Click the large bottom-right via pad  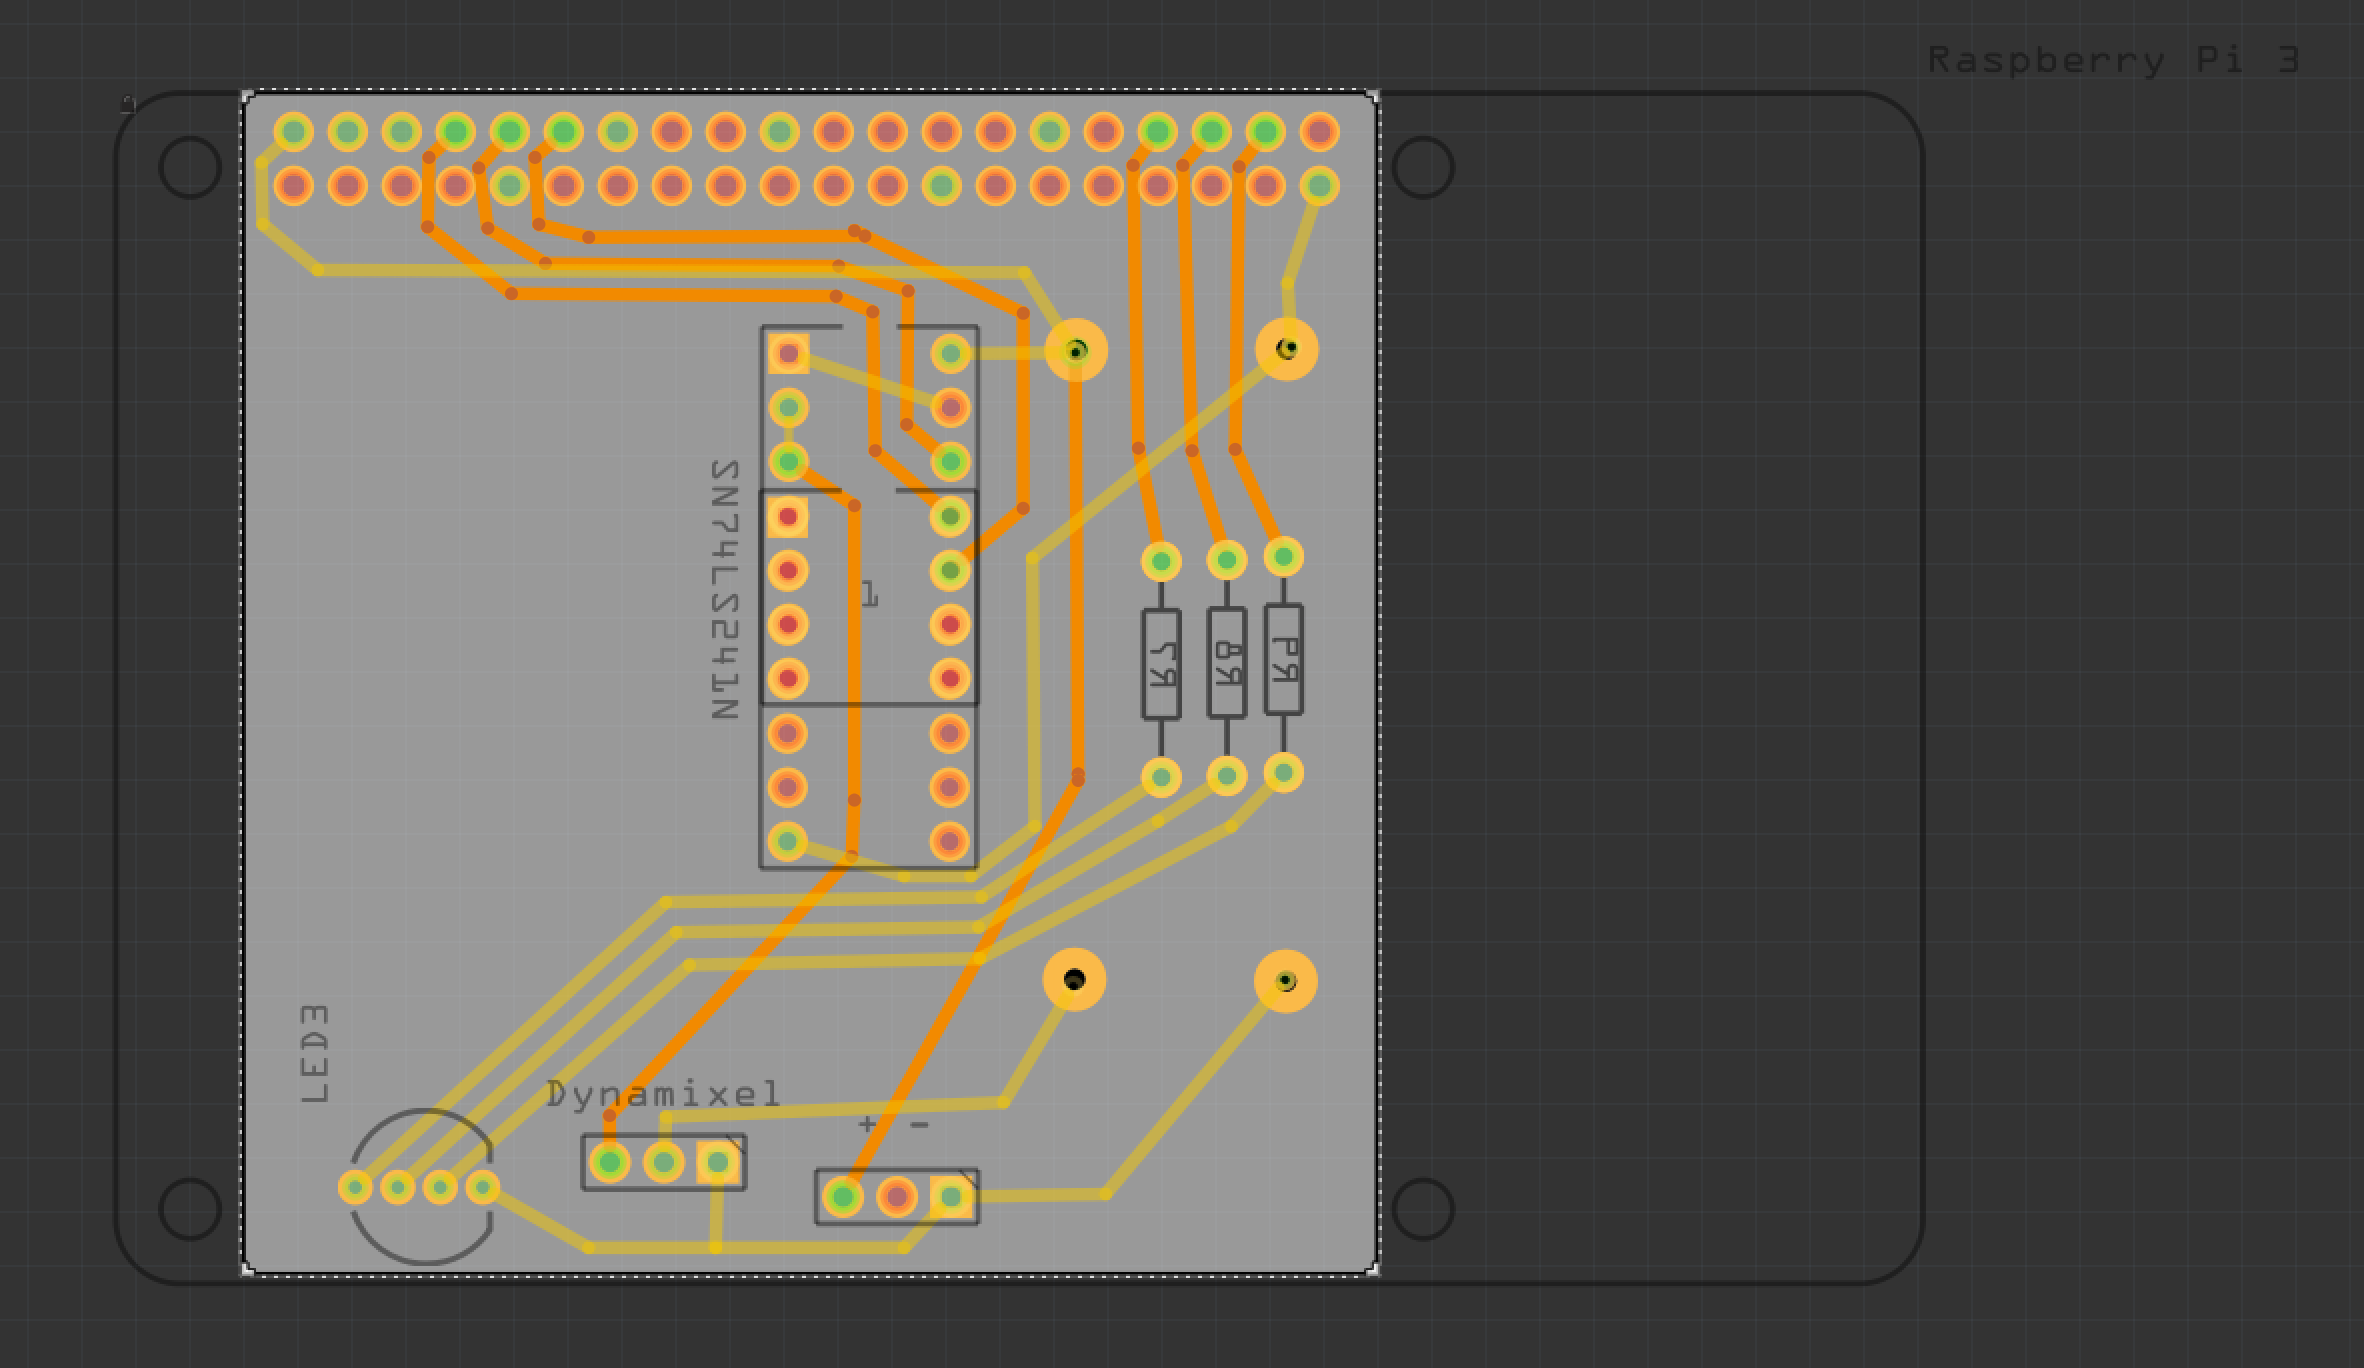click(1286, 981)
